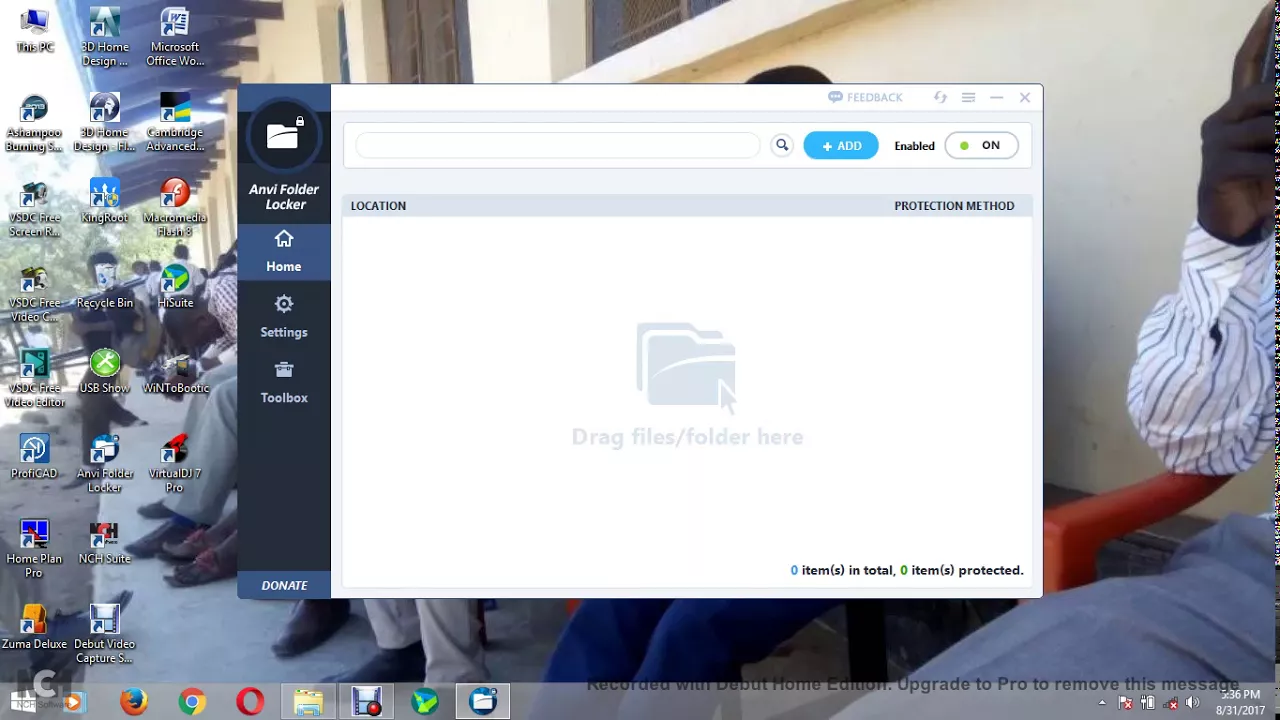The height and width of the screenshot is (720, 1280).
Task: Select the WiNToBootic desktop icon
Action: [175, 372]
